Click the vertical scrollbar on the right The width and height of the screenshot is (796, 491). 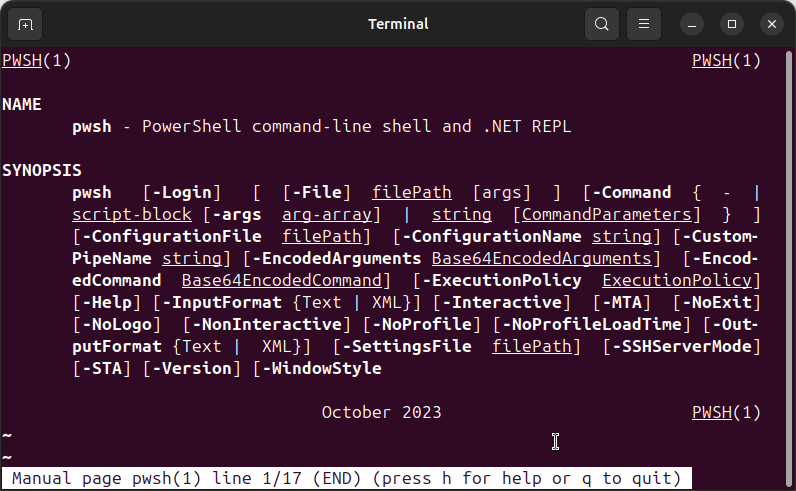[789, 269]
